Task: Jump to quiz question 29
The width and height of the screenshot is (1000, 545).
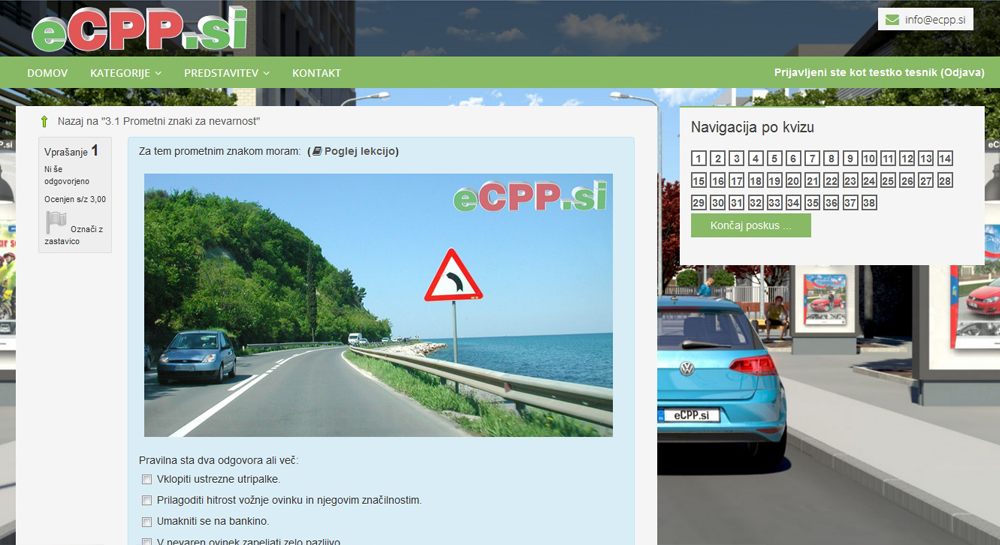Action: point(698,203)
